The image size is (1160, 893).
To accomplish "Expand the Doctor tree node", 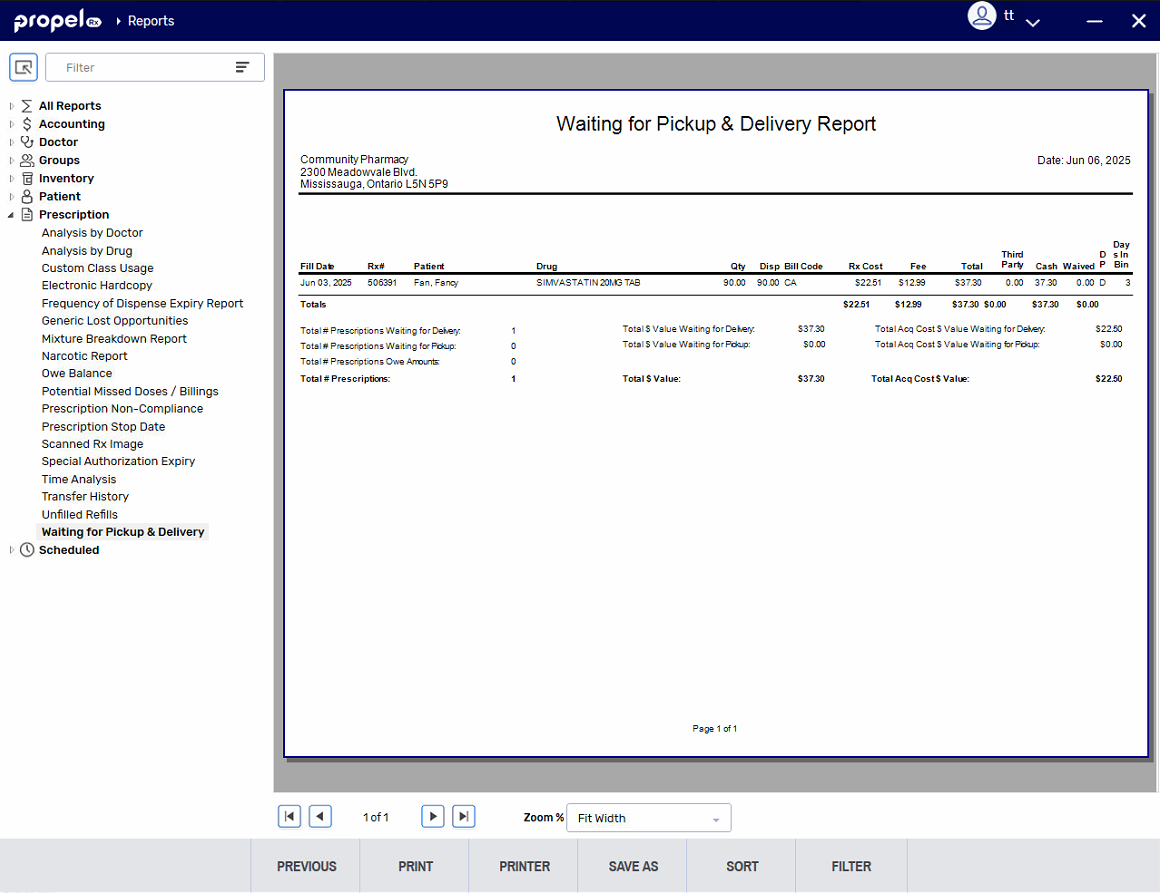I will 11,142.
